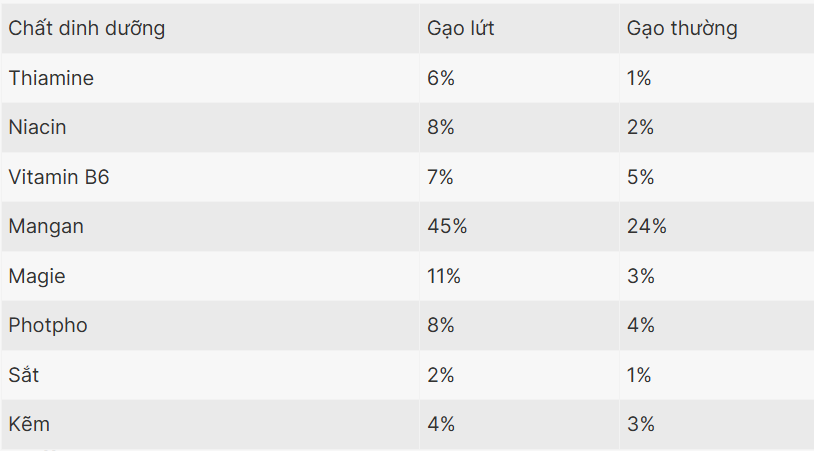Image resolution: width=814 pixels, height=451 pixels.
Task: Click Vitamin B6's 7% value
Action: (441, 177)
